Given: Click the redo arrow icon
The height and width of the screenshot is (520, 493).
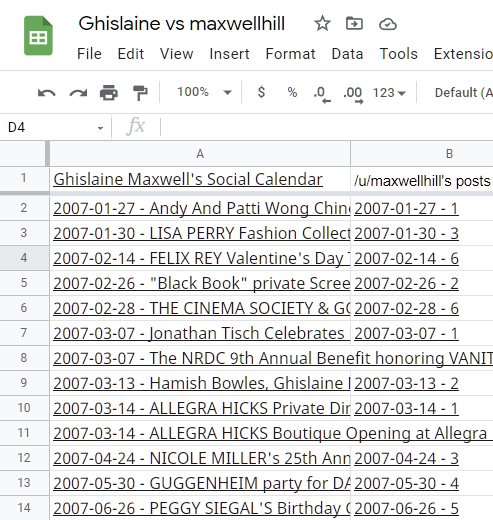Looking at the screenshot, I should [x=78, y=93].
